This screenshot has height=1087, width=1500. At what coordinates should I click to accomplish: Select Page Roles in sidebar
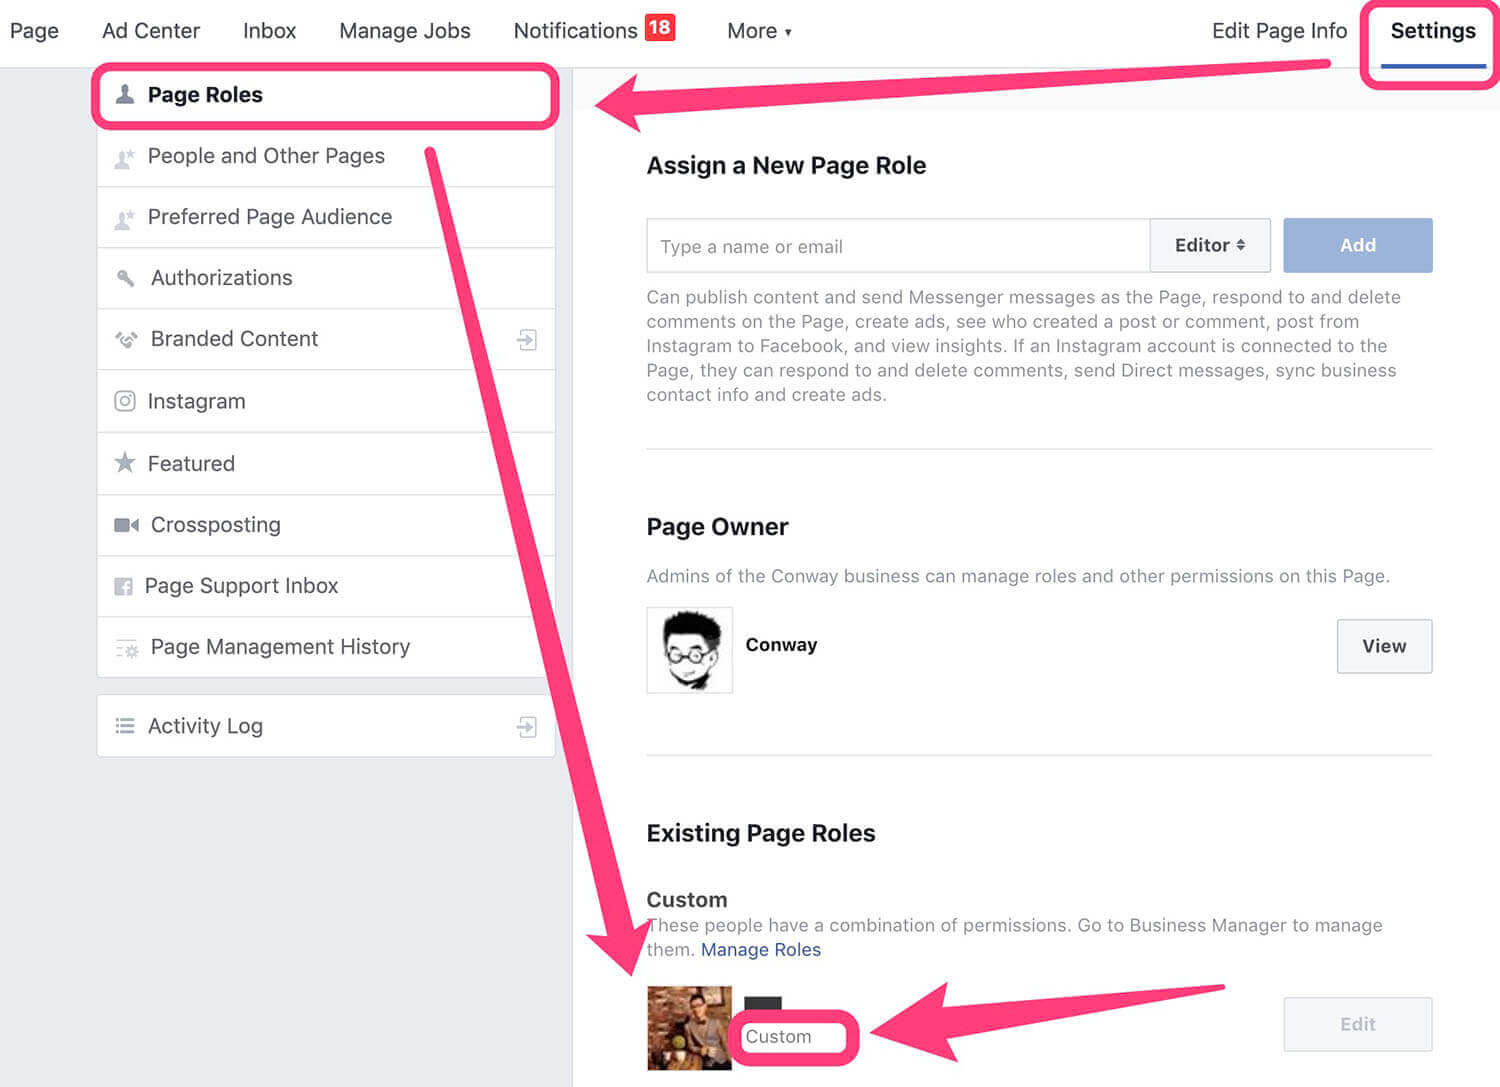click(x=325, y=95)
